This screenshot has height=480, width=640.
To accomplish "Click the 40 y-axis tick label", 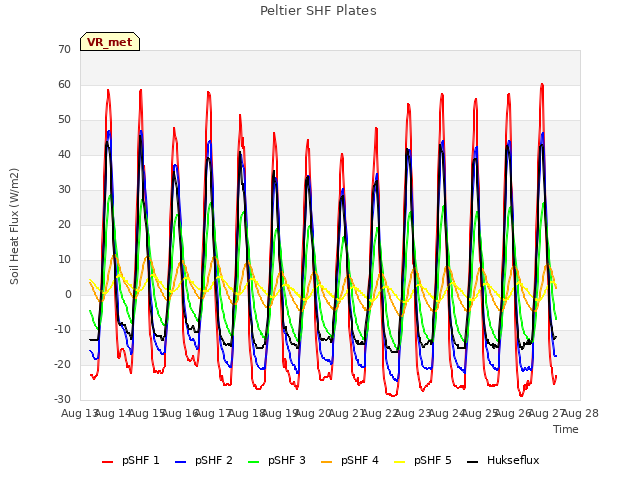I will pos(64,154).
